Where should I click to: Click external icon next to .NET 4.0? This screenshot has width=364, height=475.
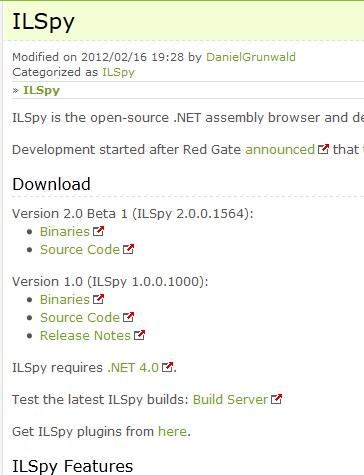pyautogui.click(x=167, y=367)
